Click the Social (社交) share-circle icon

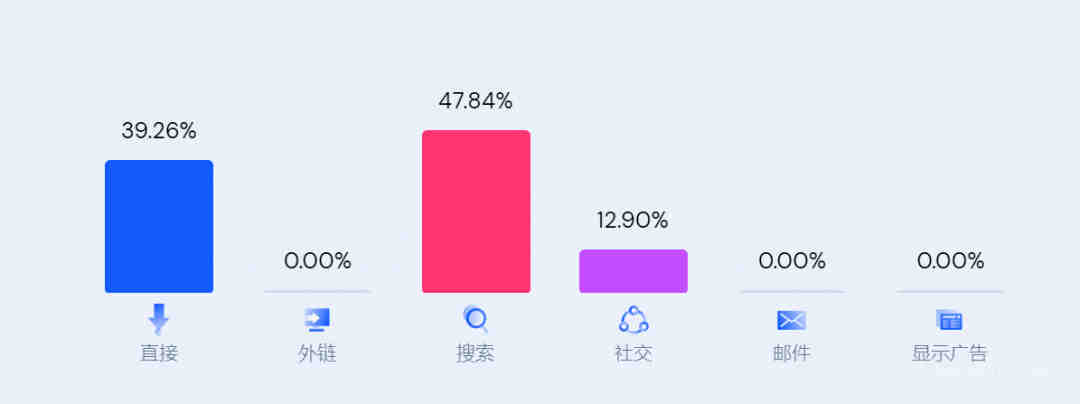(634, 319)
